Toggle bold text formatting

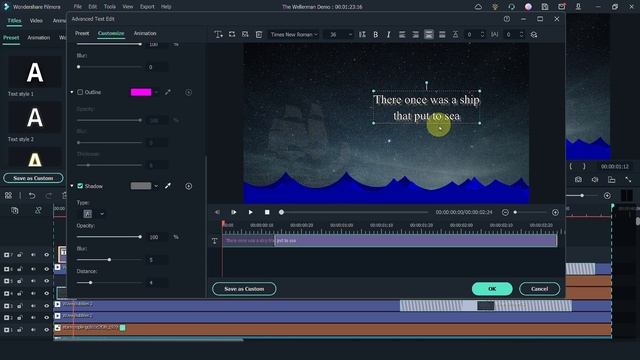(x=376, y=35)
